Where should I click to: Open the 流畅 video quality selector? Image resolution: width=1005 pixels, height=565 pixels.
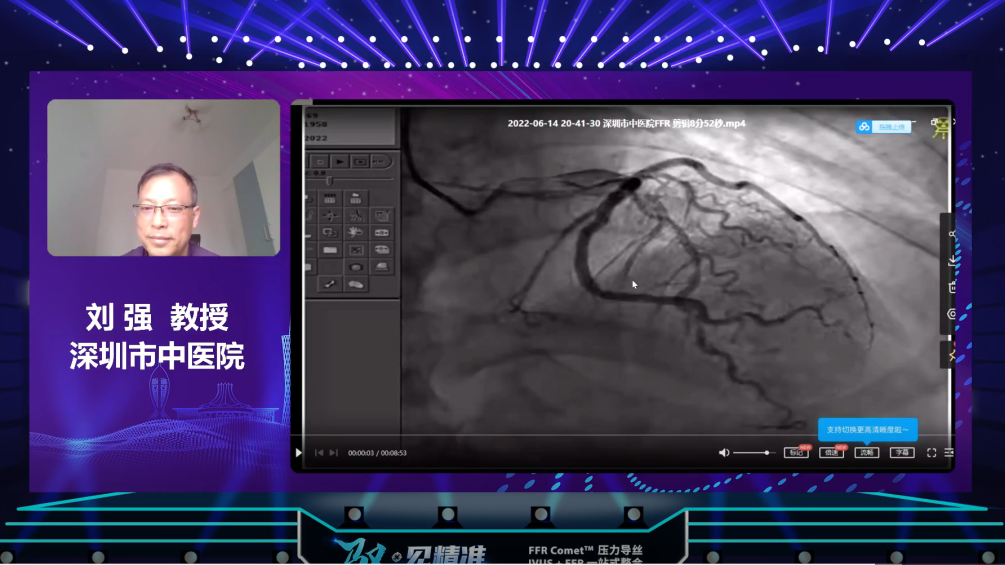click(x=865, y=453)
